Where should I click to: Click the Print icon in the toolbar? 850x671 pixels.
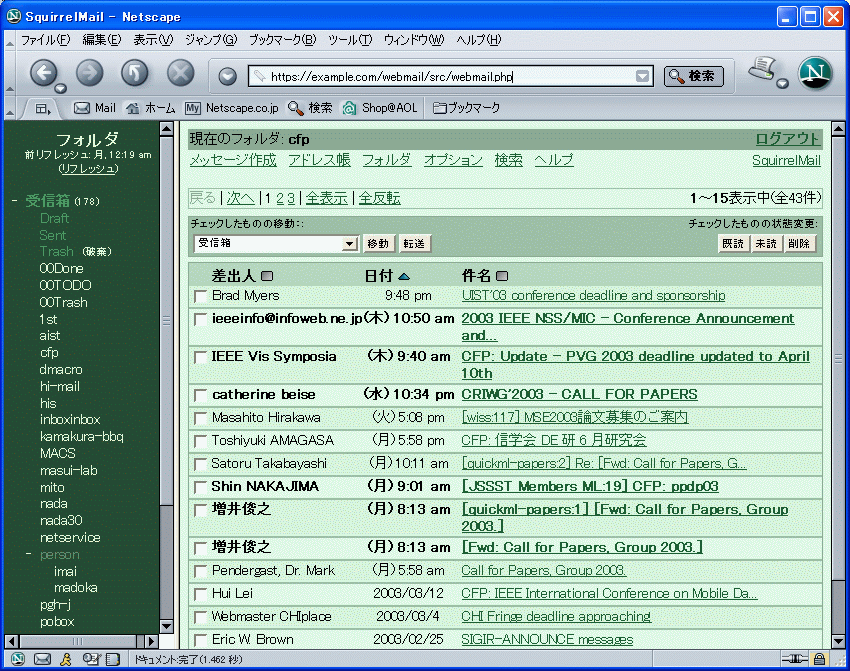763,68
